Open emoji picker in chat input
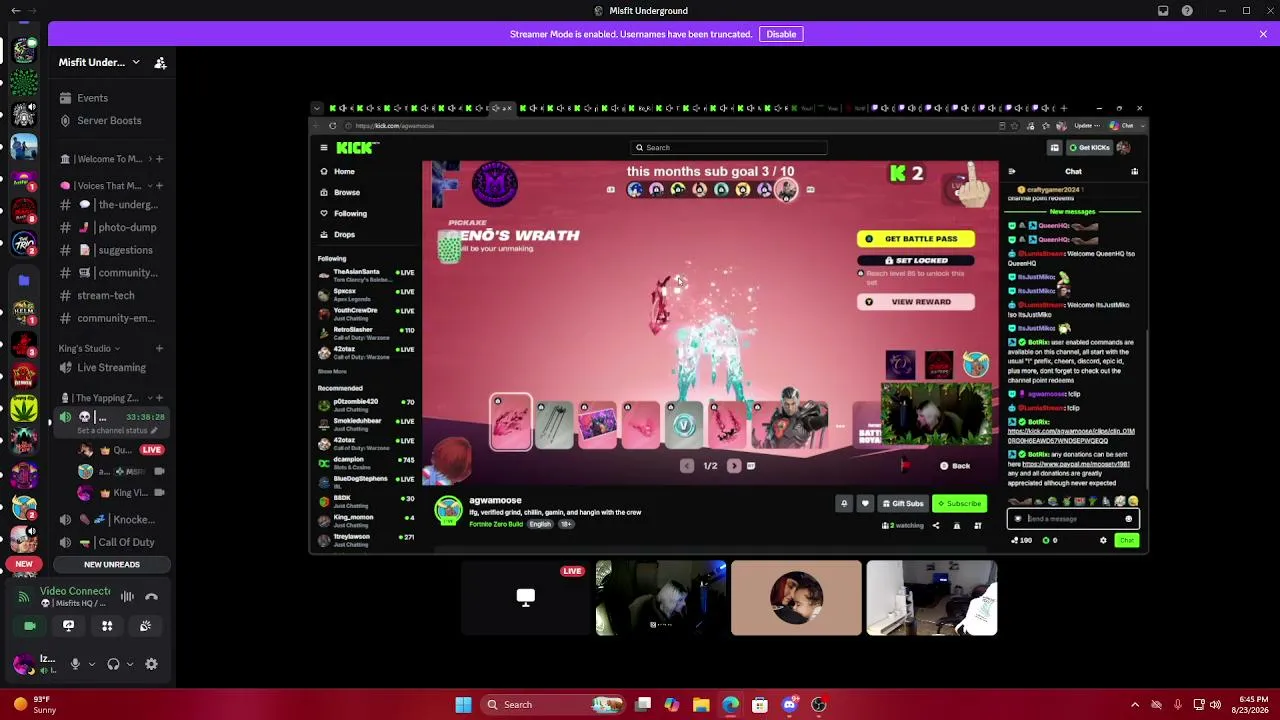 [1129, 519]
